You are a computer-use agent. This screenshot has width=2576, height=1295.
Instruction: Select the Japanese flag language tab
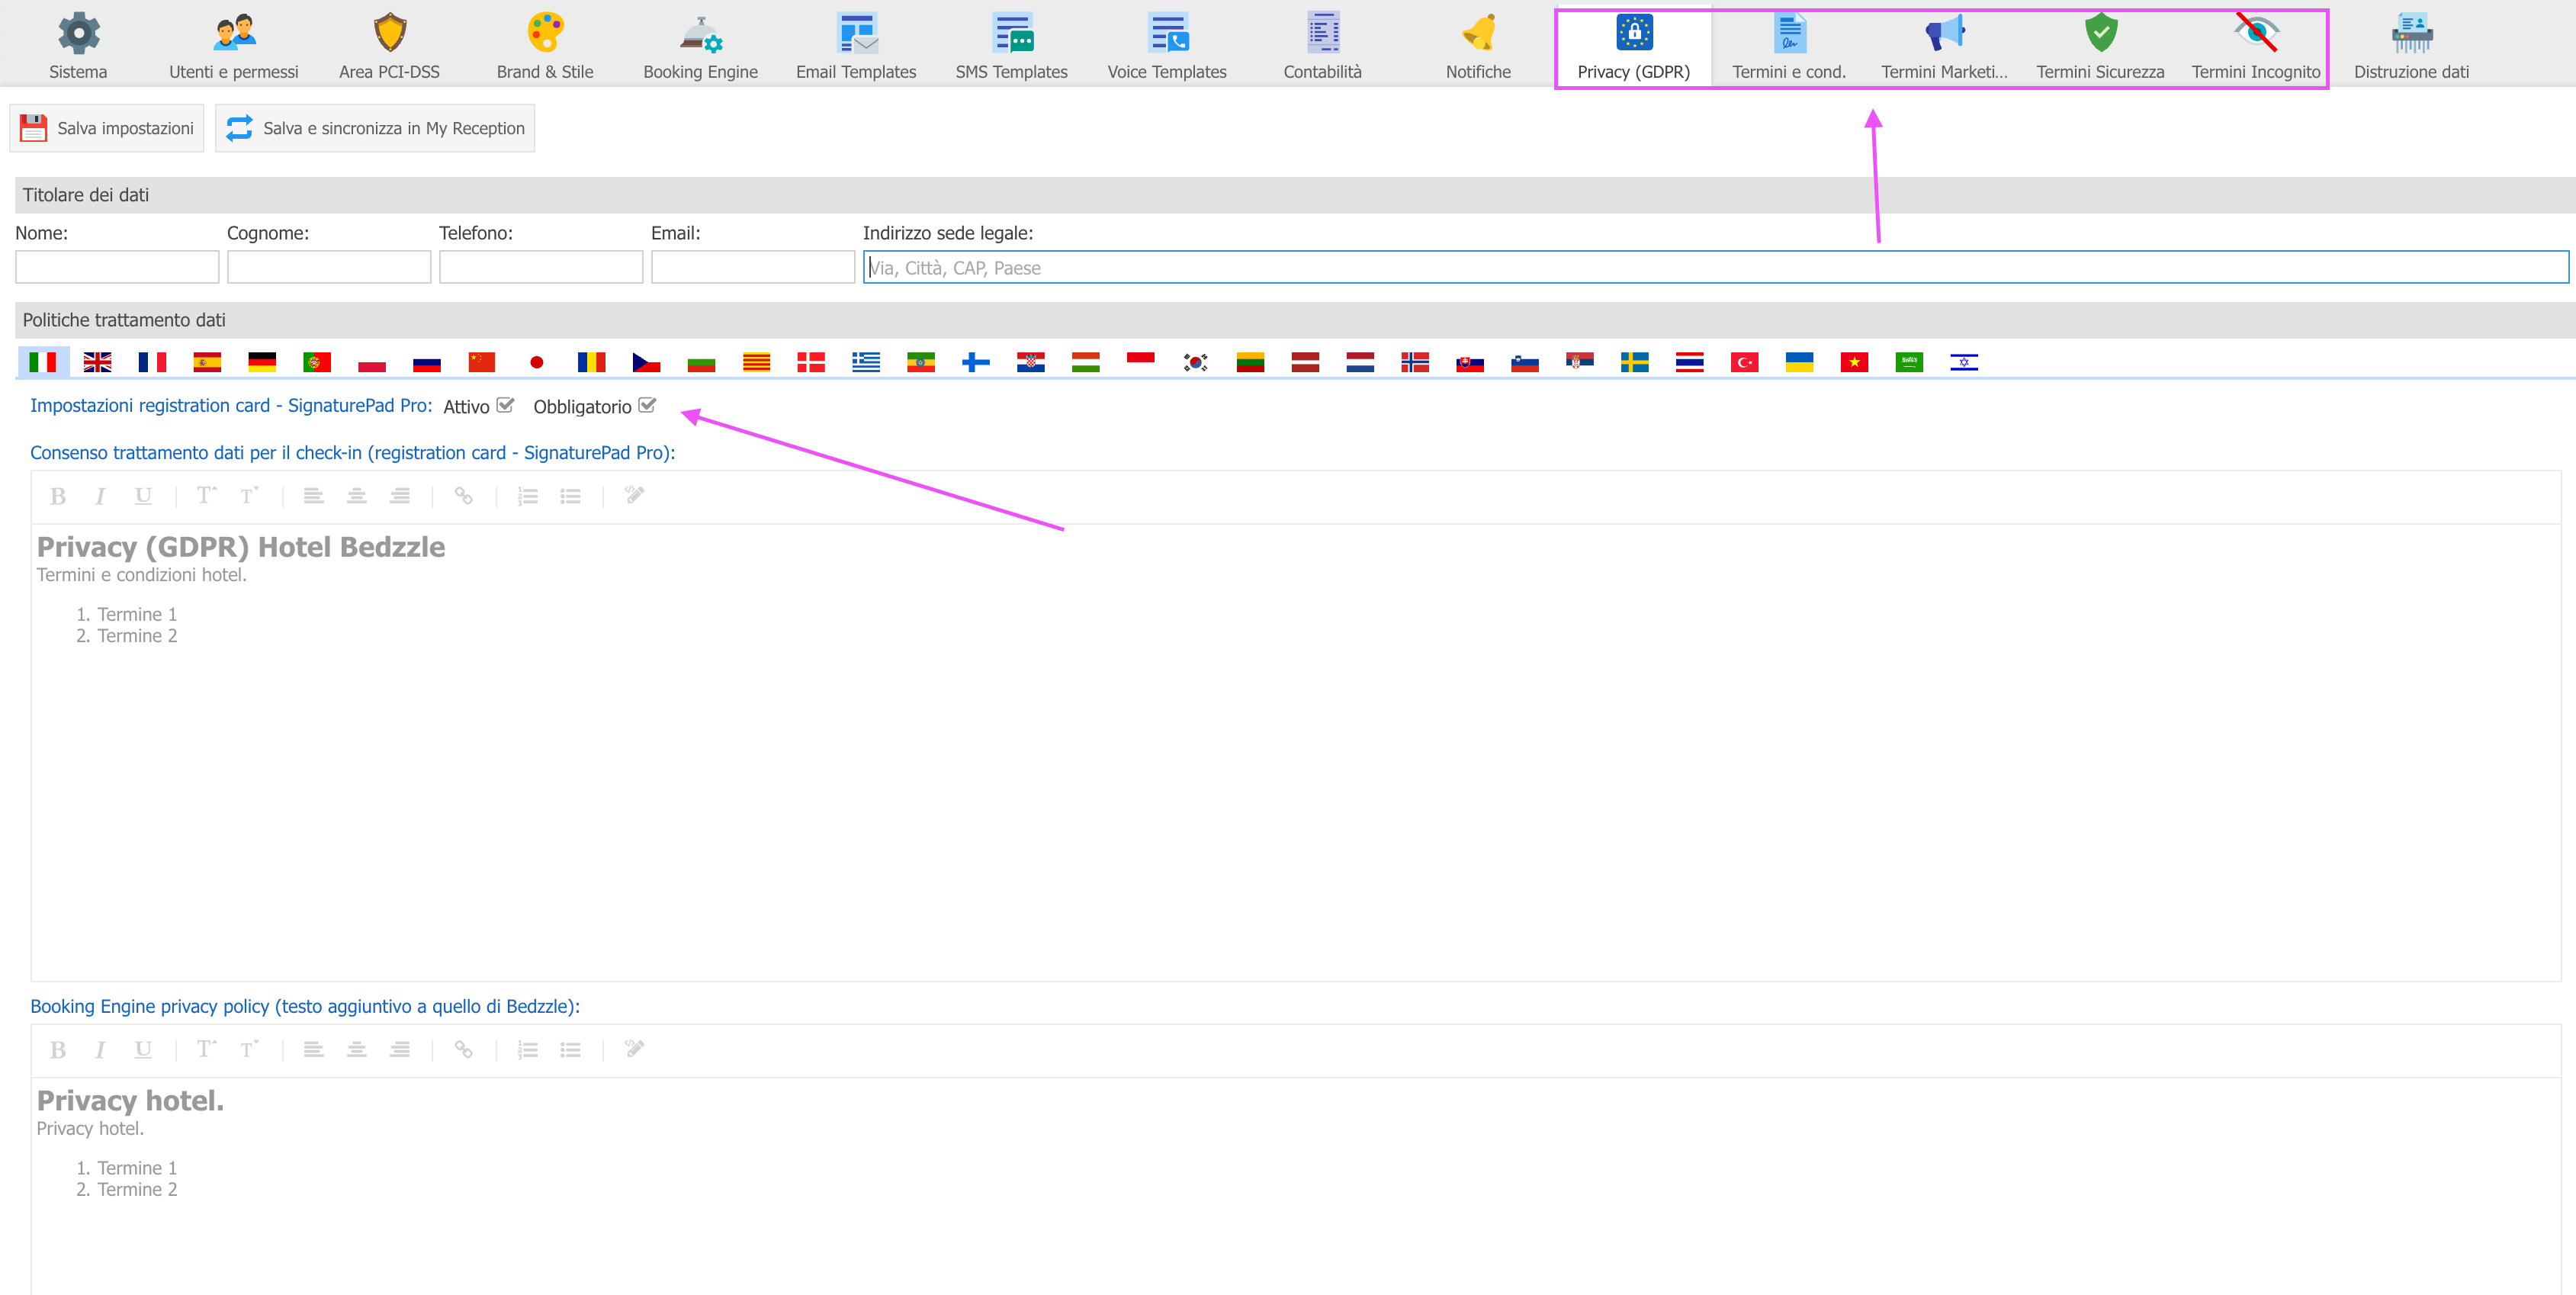coord(537,362)
